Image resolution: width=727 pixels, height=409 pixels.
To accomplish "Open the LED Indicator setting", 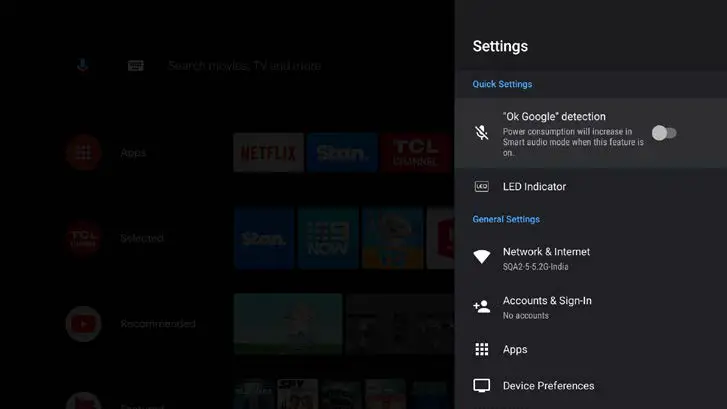I will (534, 187).
